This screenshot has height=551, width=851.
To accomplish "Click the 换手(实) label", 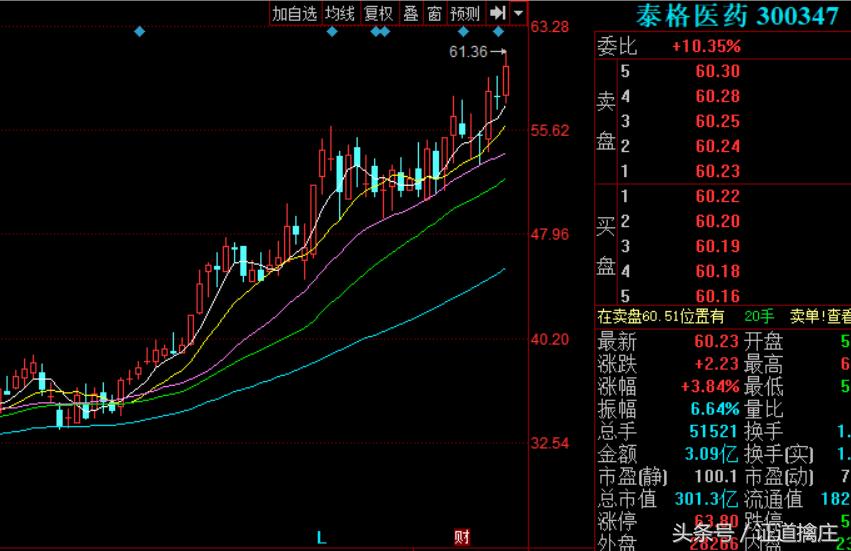I will (779, 454).
